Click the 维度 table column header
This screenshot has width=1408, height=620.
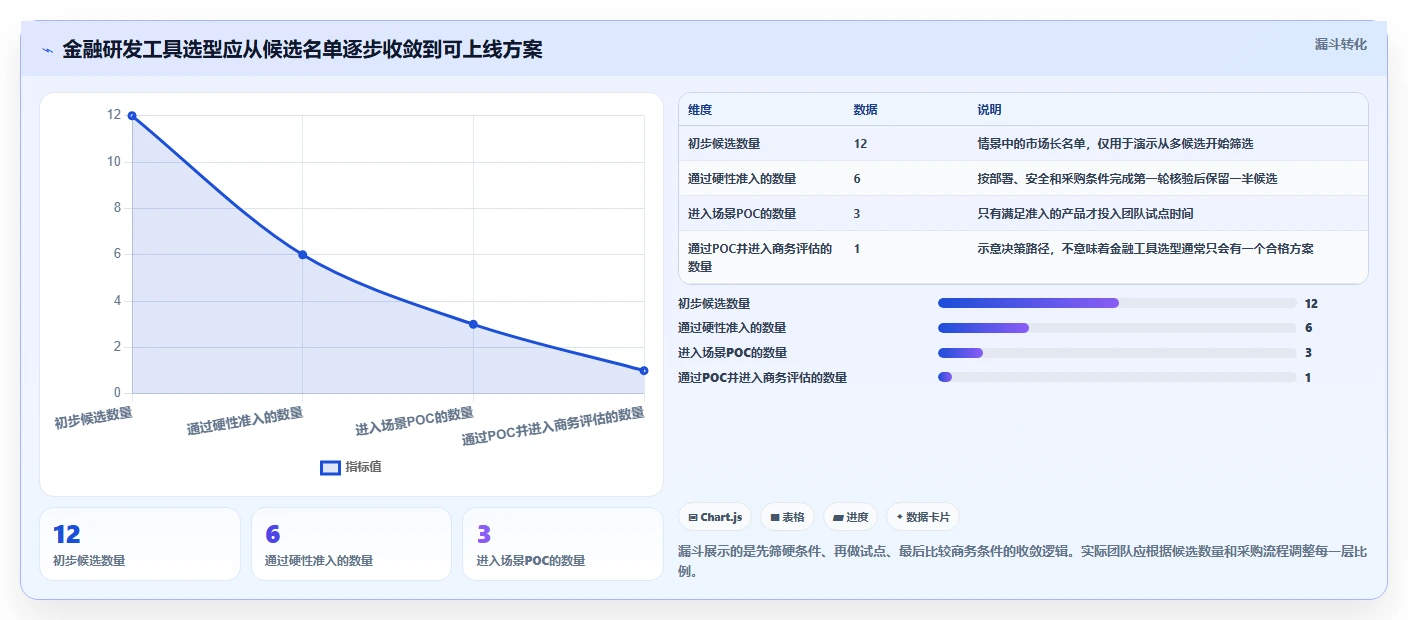coord(700,110)
